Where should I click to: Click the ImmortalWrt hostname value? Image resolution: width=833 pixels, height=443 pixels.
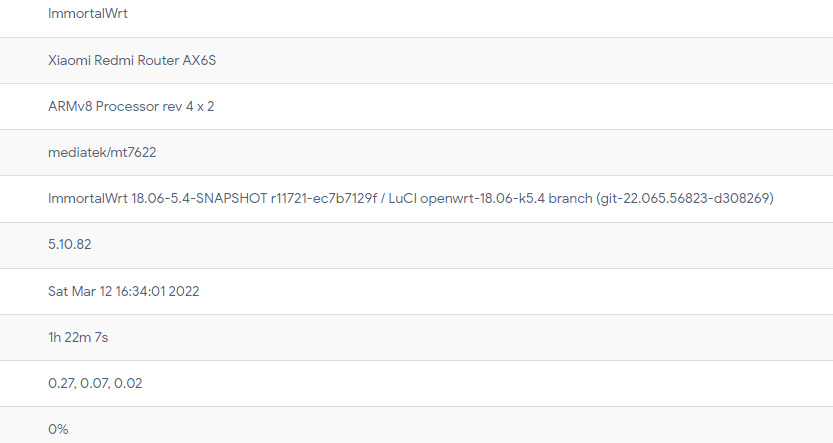pyautogui.click(x=88, y=14)
